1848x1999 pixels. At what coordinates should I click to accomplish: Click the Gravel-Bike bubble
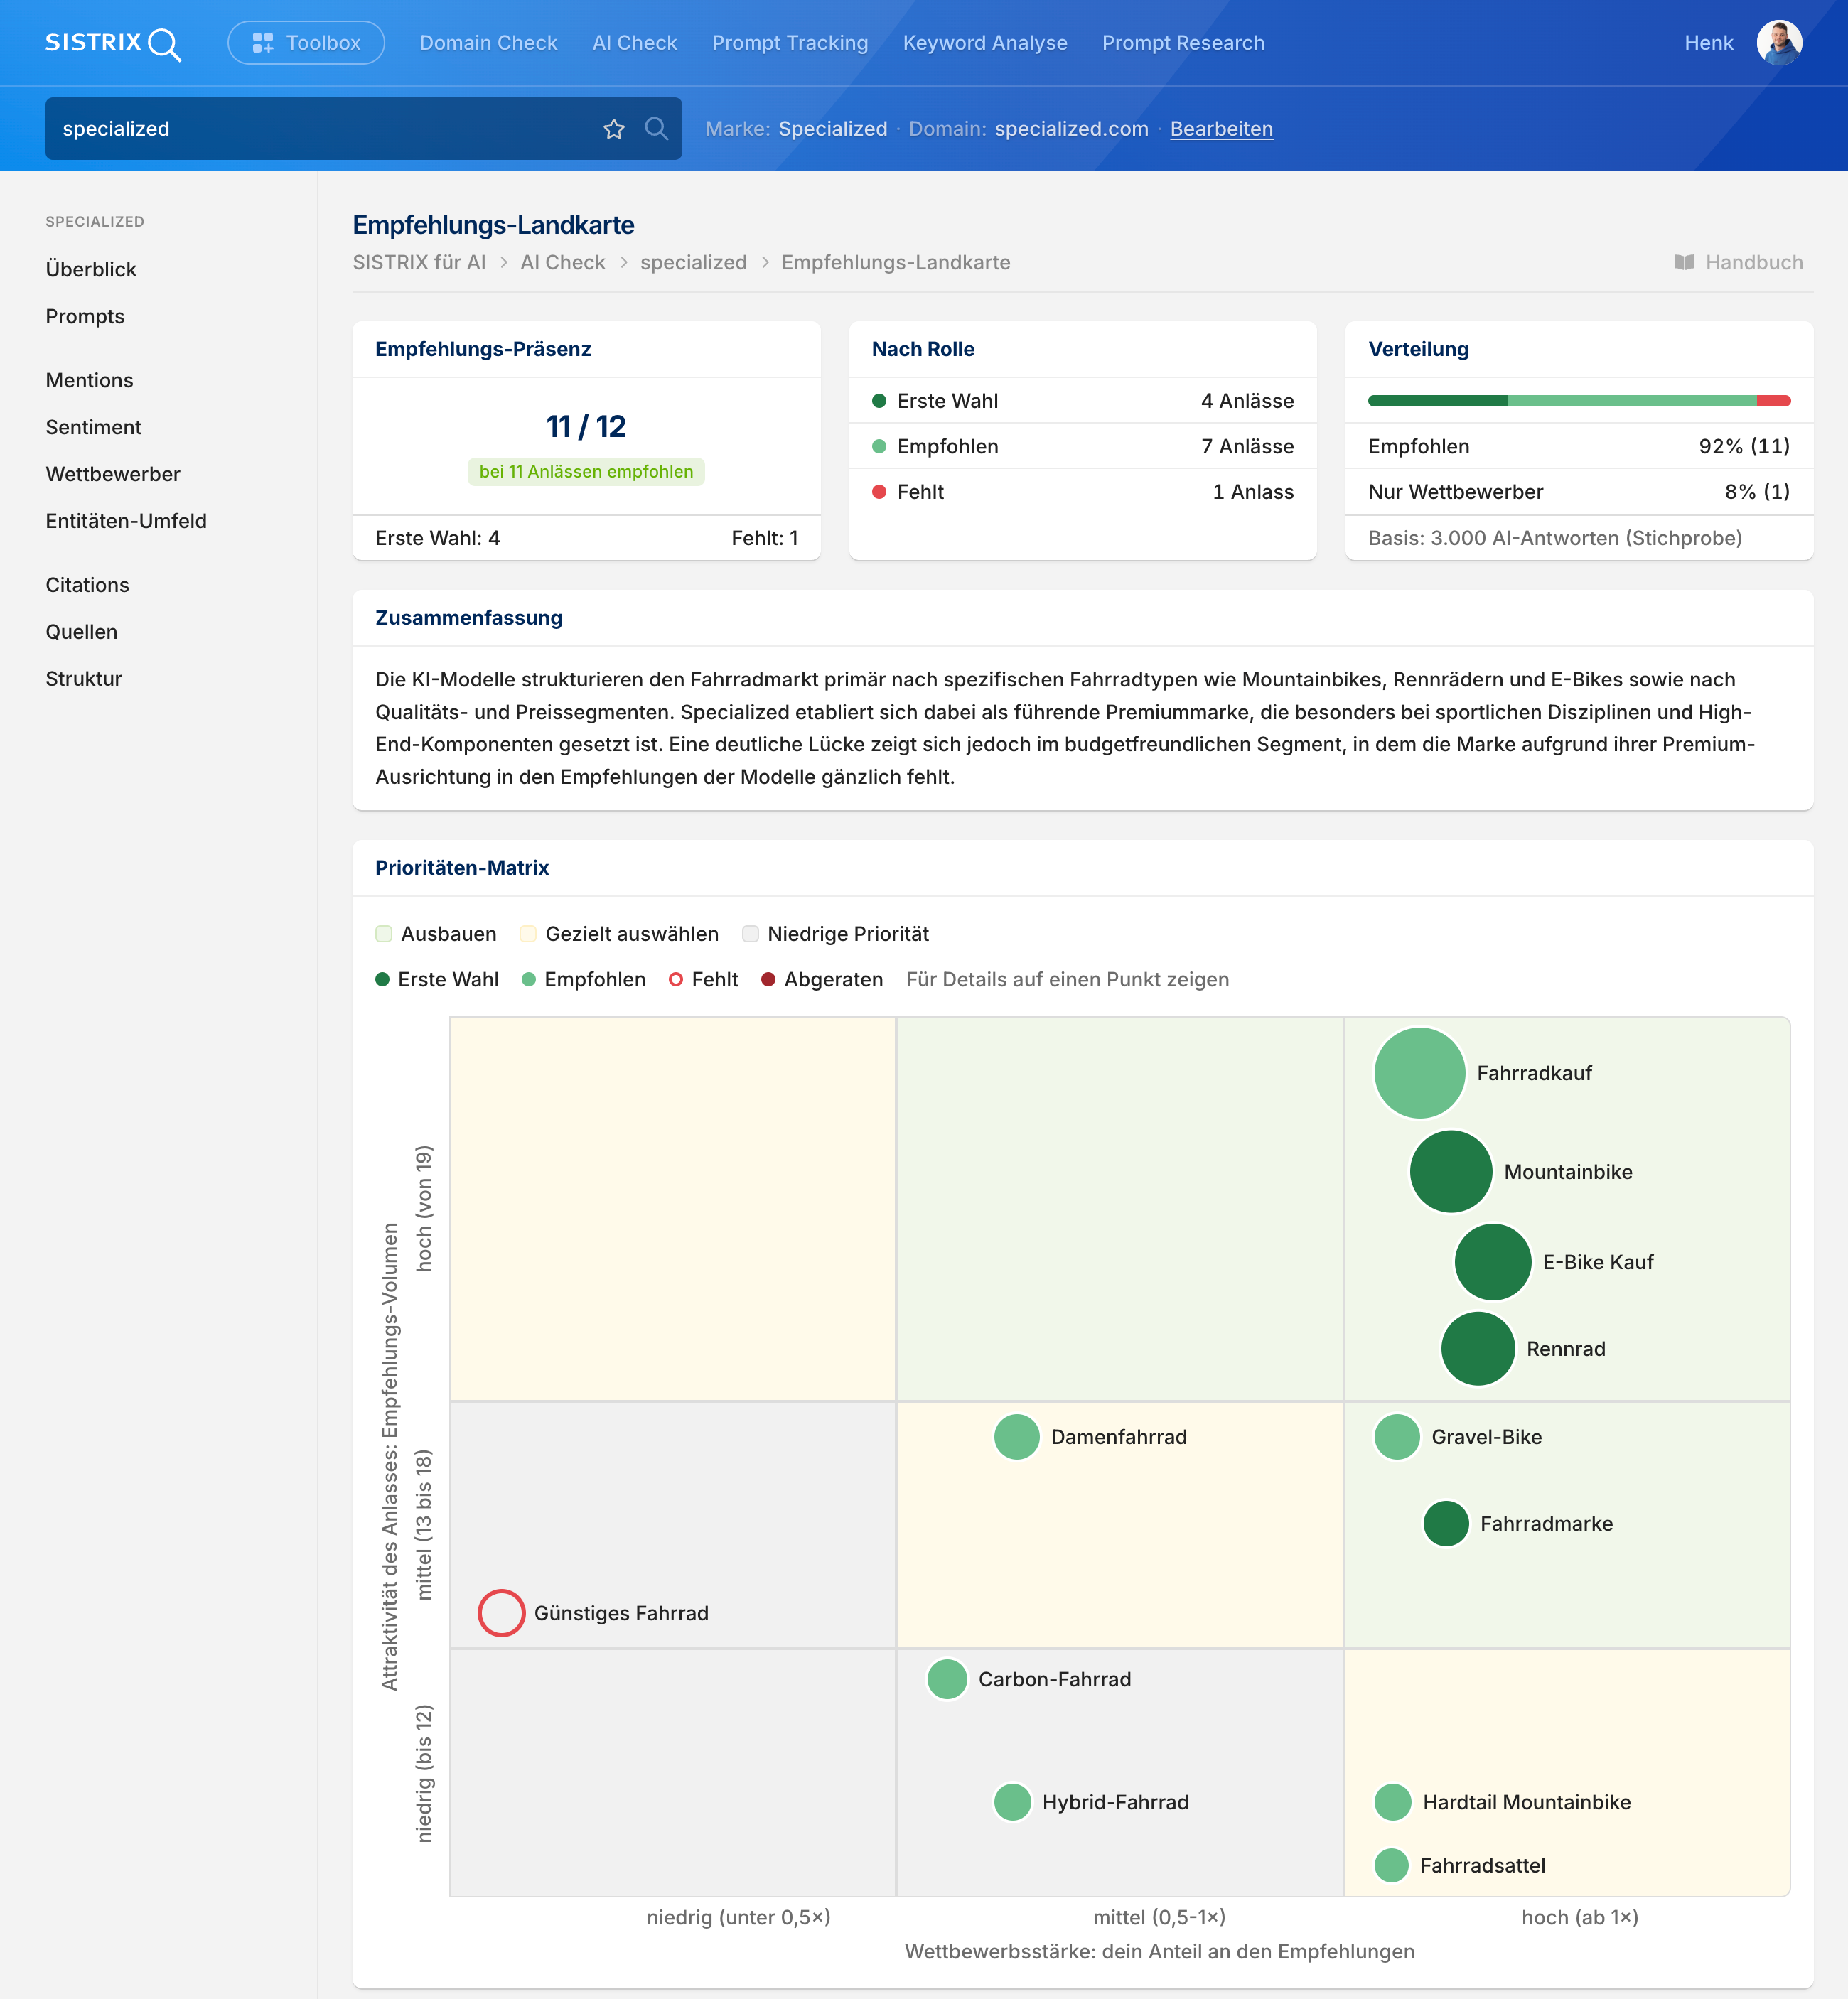click(x=1396, y=1437)
